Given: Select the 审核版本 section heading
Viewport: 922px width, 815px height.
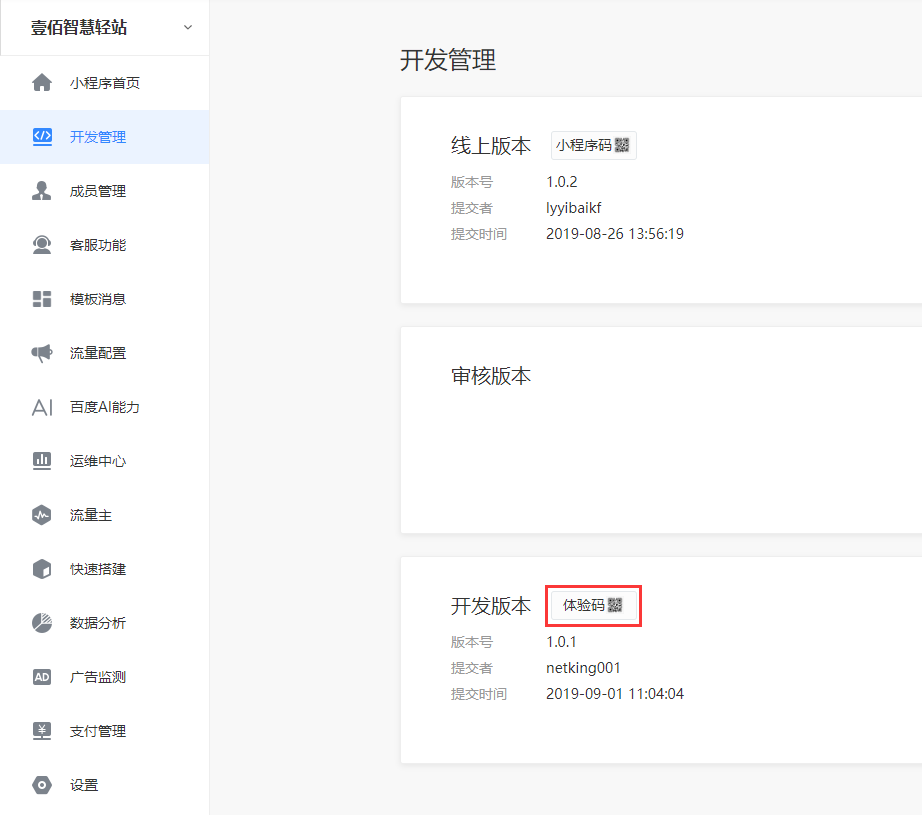Looking at the screenshot, I should tap(491, 376).
